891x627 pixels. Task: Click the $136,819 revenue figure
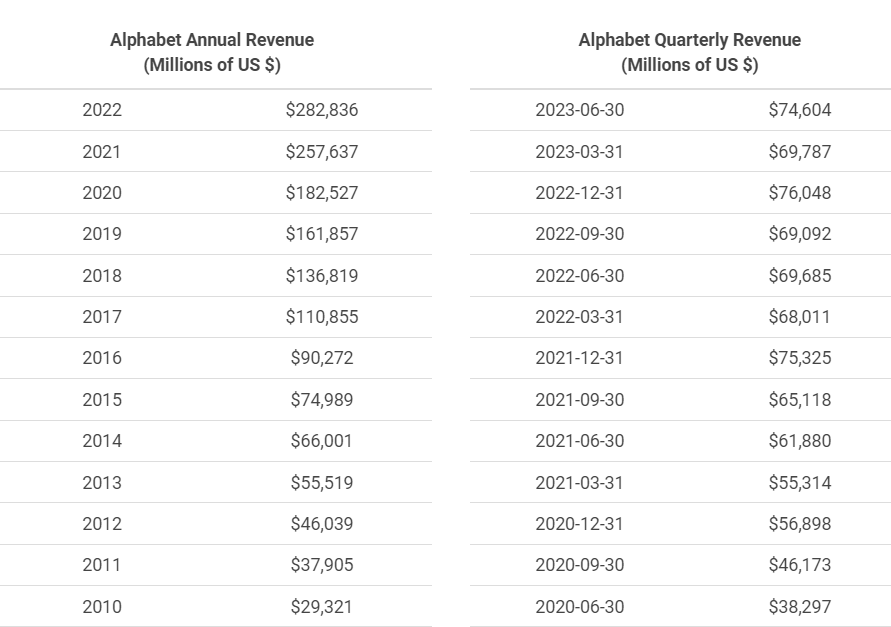(321, 276)
